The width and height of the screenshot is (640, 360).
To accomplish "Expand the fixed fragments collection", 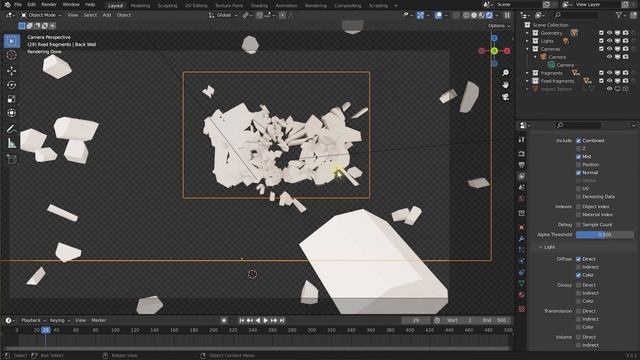I will (527, 81).
